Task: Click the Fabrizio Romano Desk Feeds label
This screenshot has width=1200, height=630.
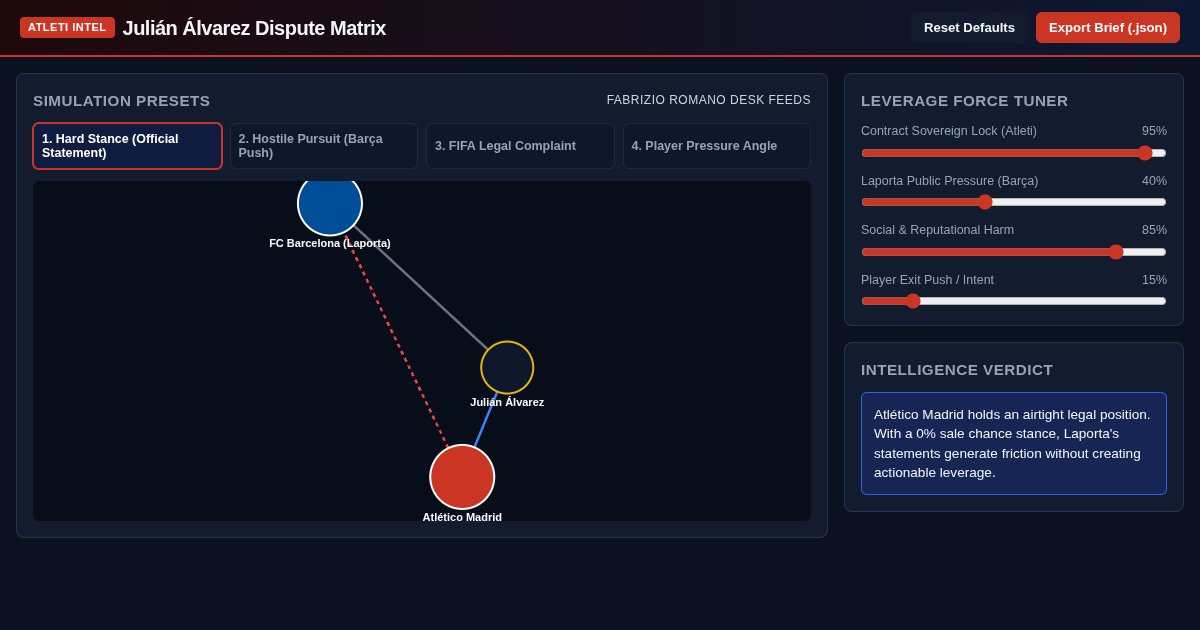Action: [x=709, y=100]
